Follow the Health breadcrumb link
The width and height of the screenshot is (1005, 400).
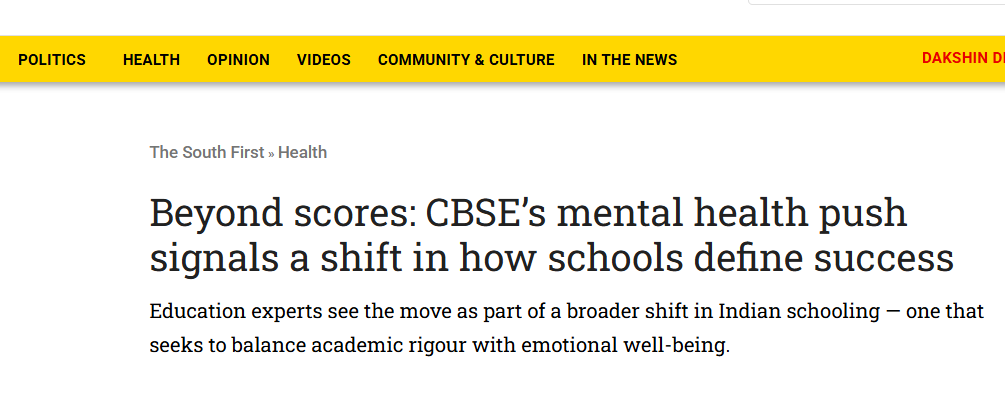(302, 152)
